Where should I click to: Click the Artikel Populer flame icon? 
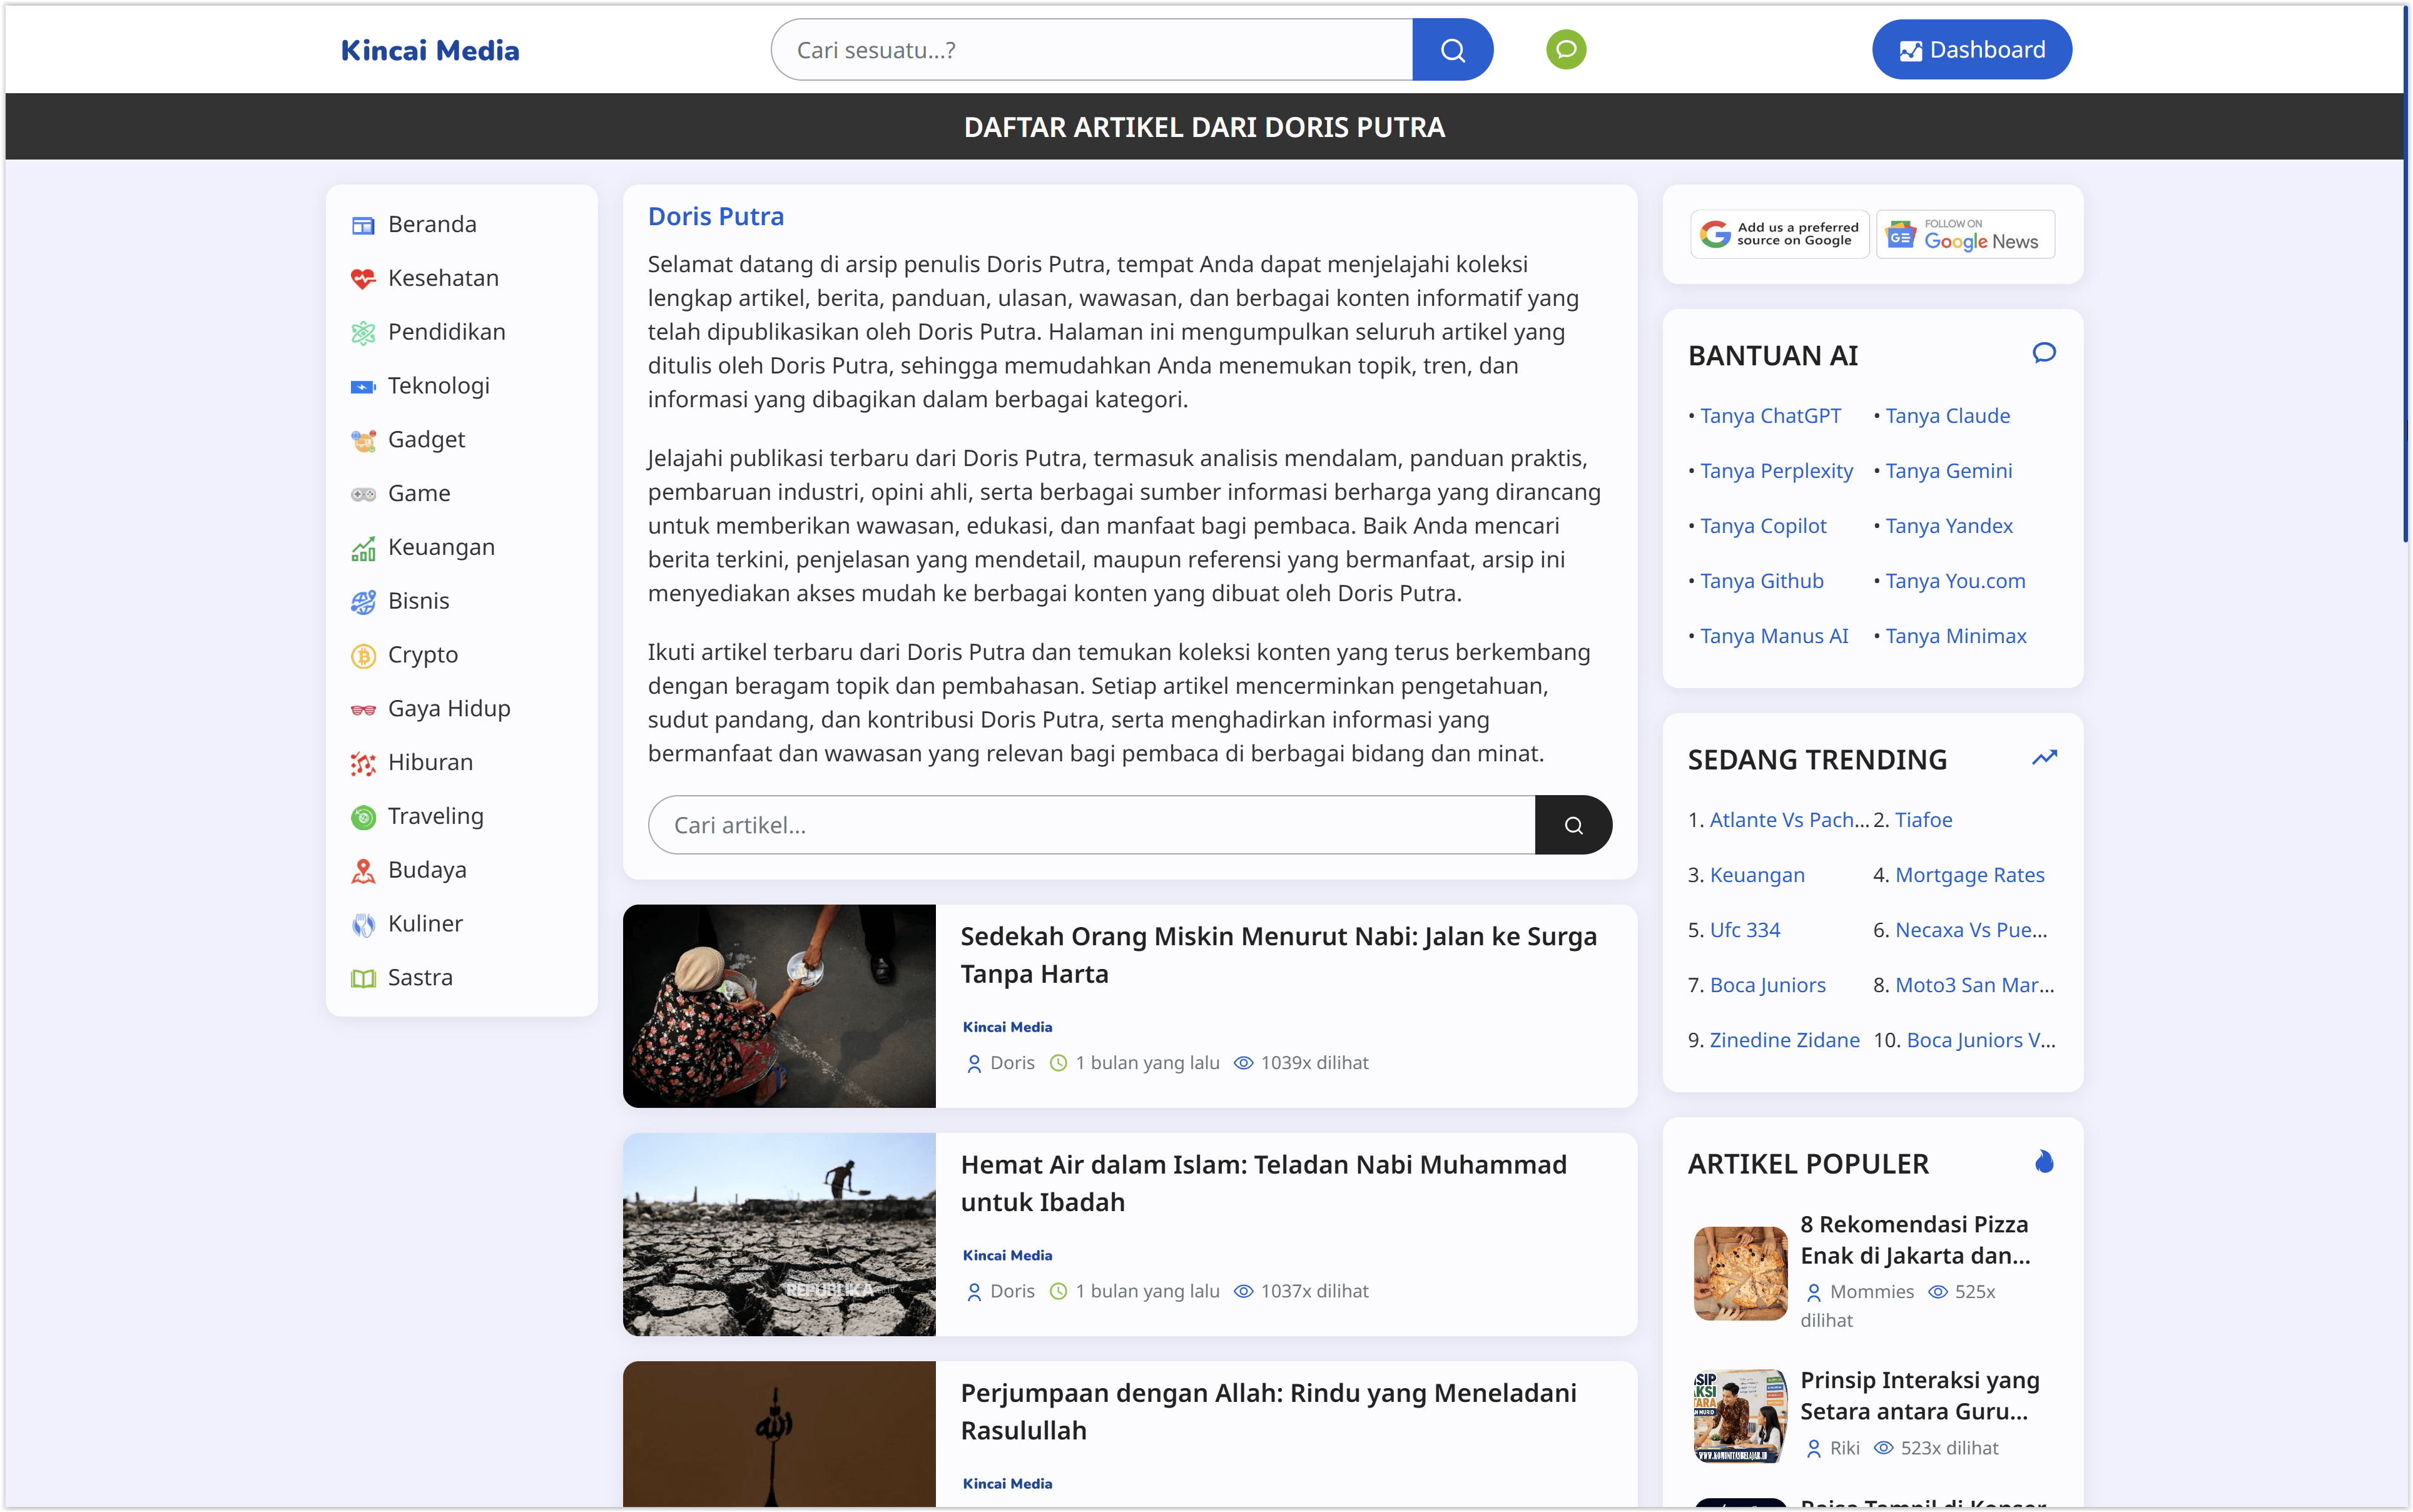click(2044, 1162)
